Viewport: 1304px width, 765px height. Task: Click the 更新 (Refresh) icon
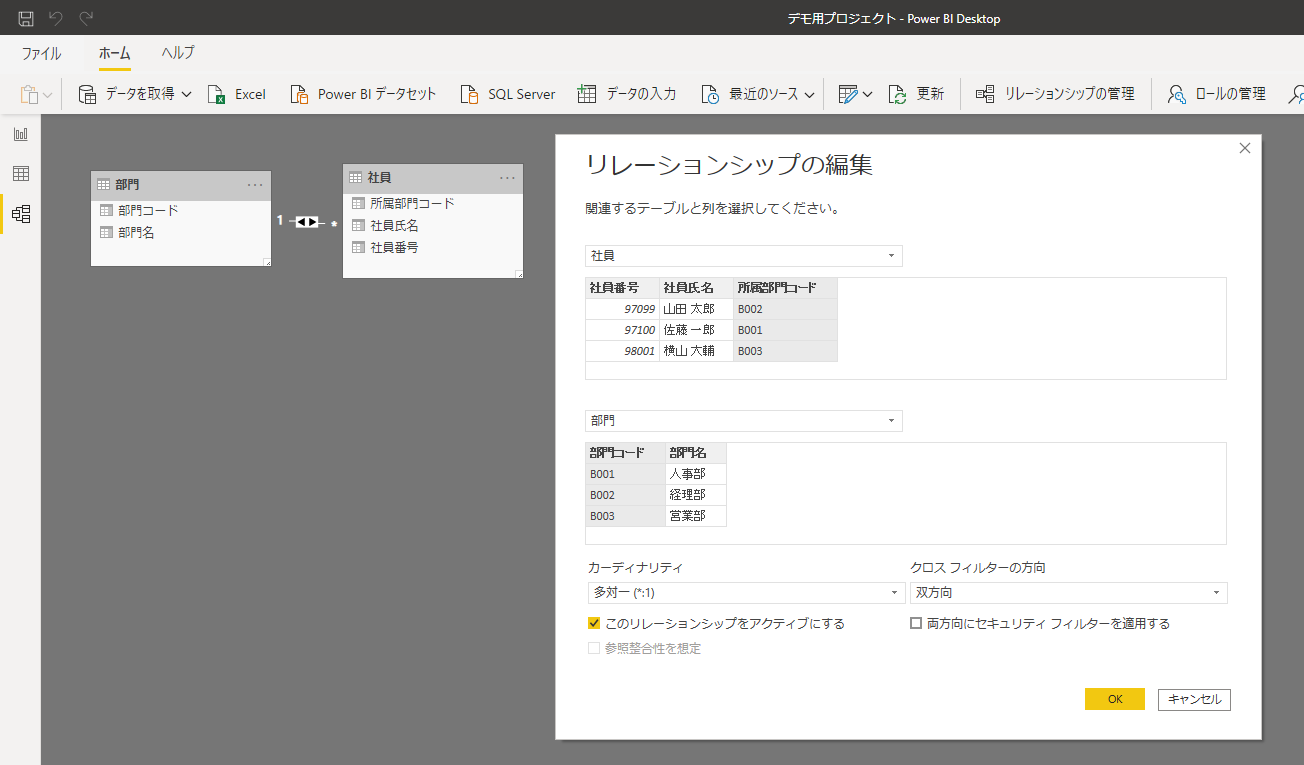tap(897, 94)
